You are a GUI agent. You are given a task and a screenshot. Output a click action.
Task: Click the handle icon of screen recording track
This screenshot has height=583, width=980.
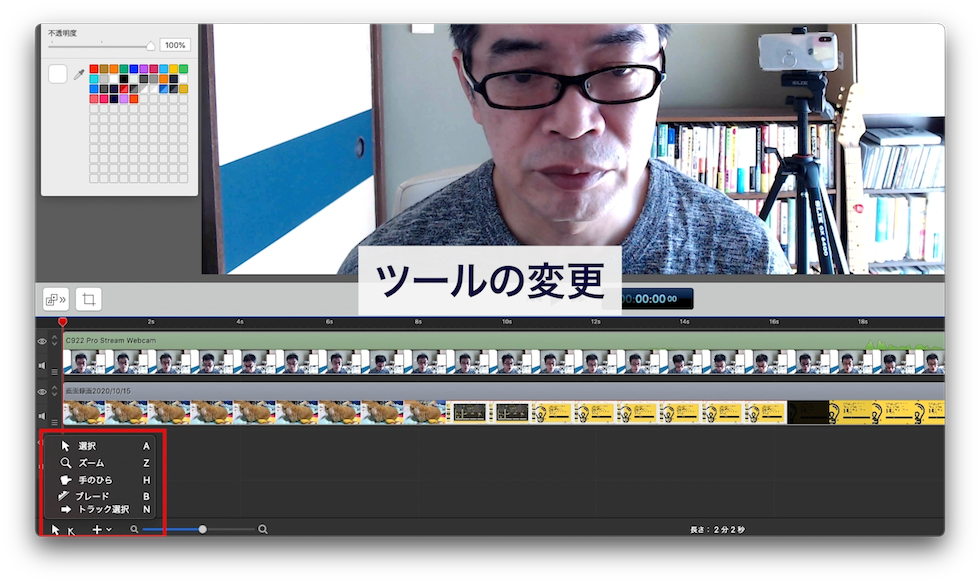pos(55,422)
